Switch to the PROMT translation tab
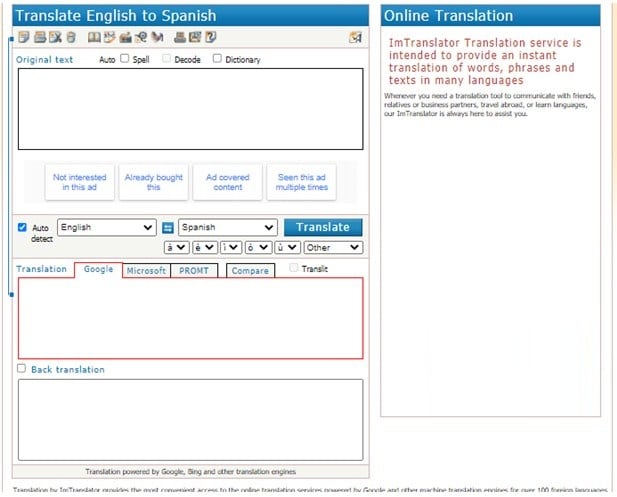 pos(194,271)
